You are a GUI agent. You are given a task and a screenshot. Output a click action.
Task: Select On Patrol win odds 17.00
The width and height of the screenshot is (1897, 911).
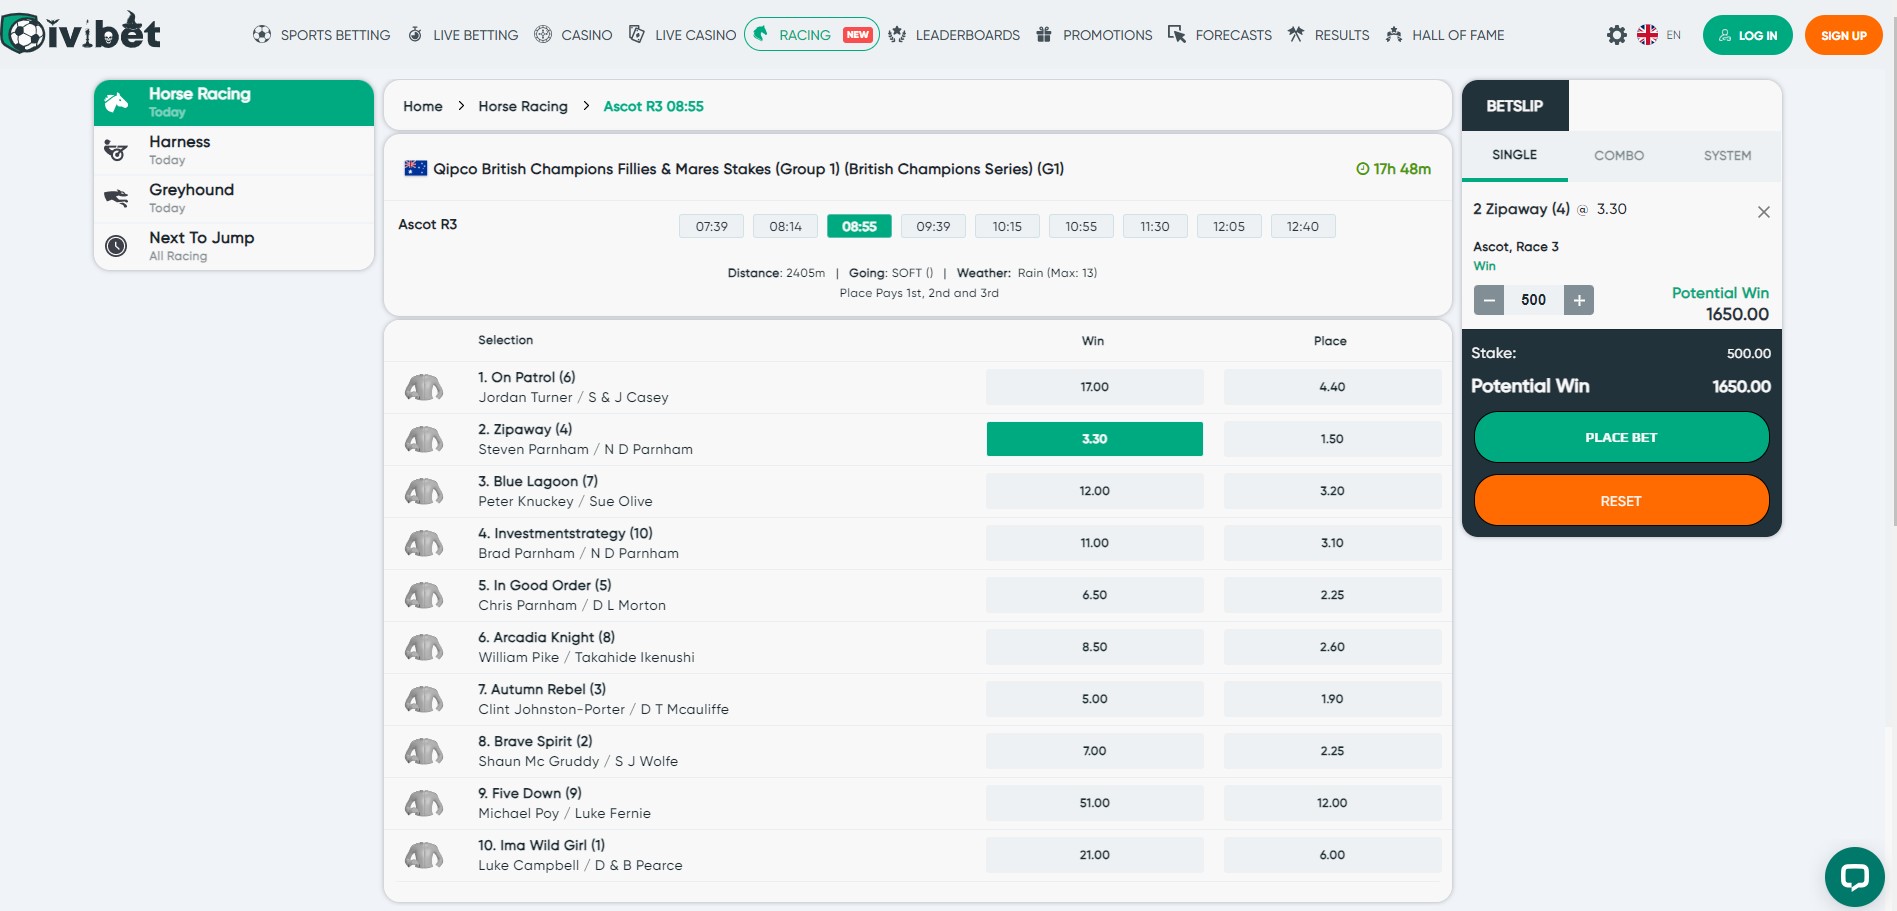coord(1095,387)
